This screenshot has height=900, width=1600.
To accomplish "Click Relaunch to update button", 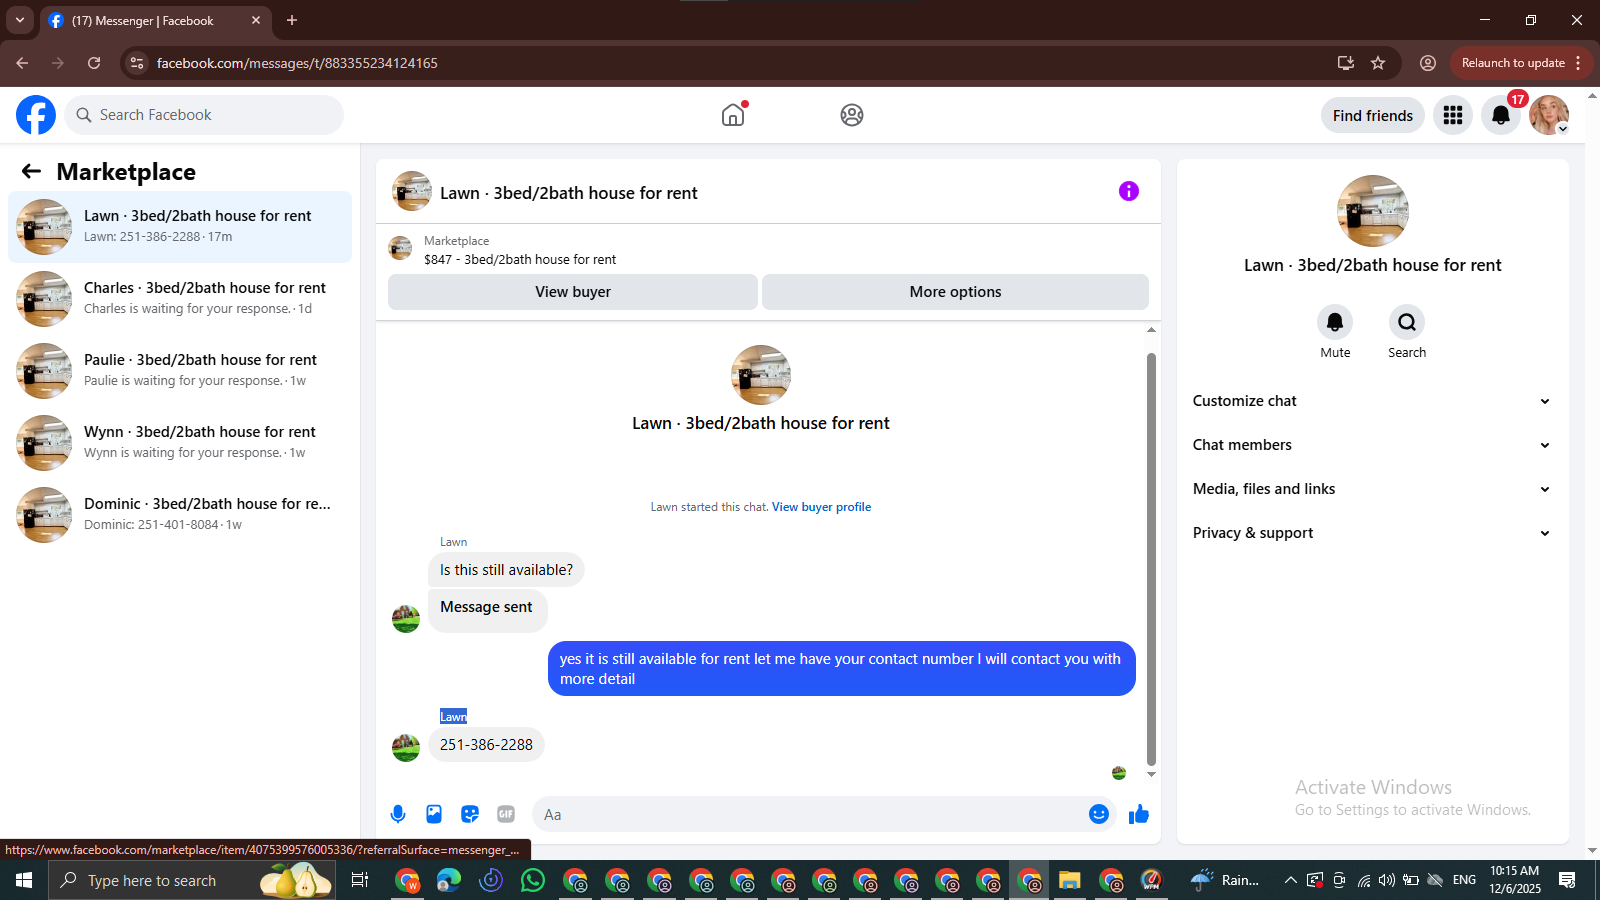I will tap(1513, 63).
